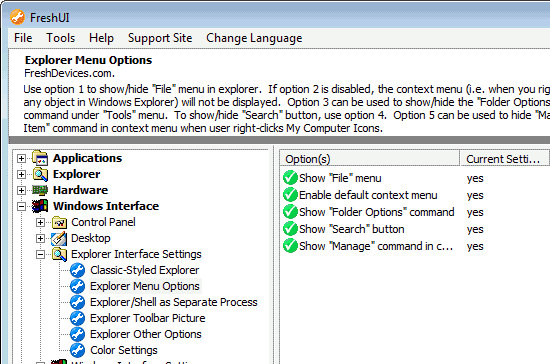Image resolution: width=550 pixels, height=364 pixels.
Task: Click wrench icon beside Explorer/Shell as Separate Process
Action: 77,302
